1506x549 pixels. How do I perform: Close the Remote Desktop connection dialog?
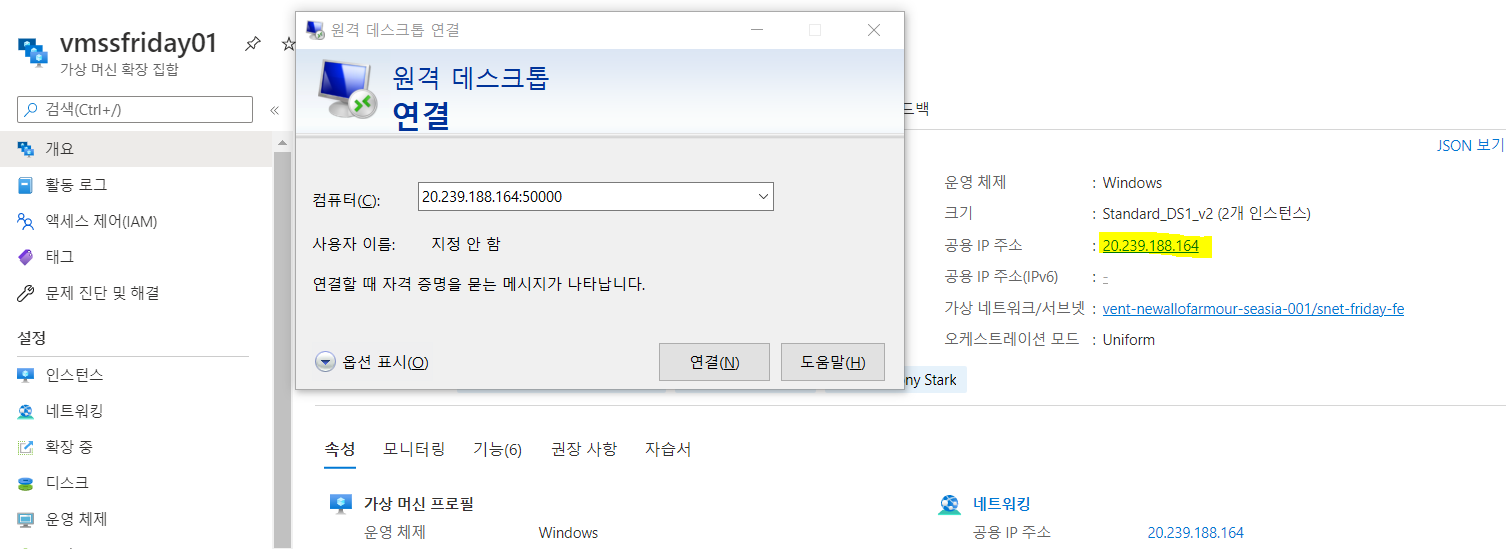coord(874,30)
